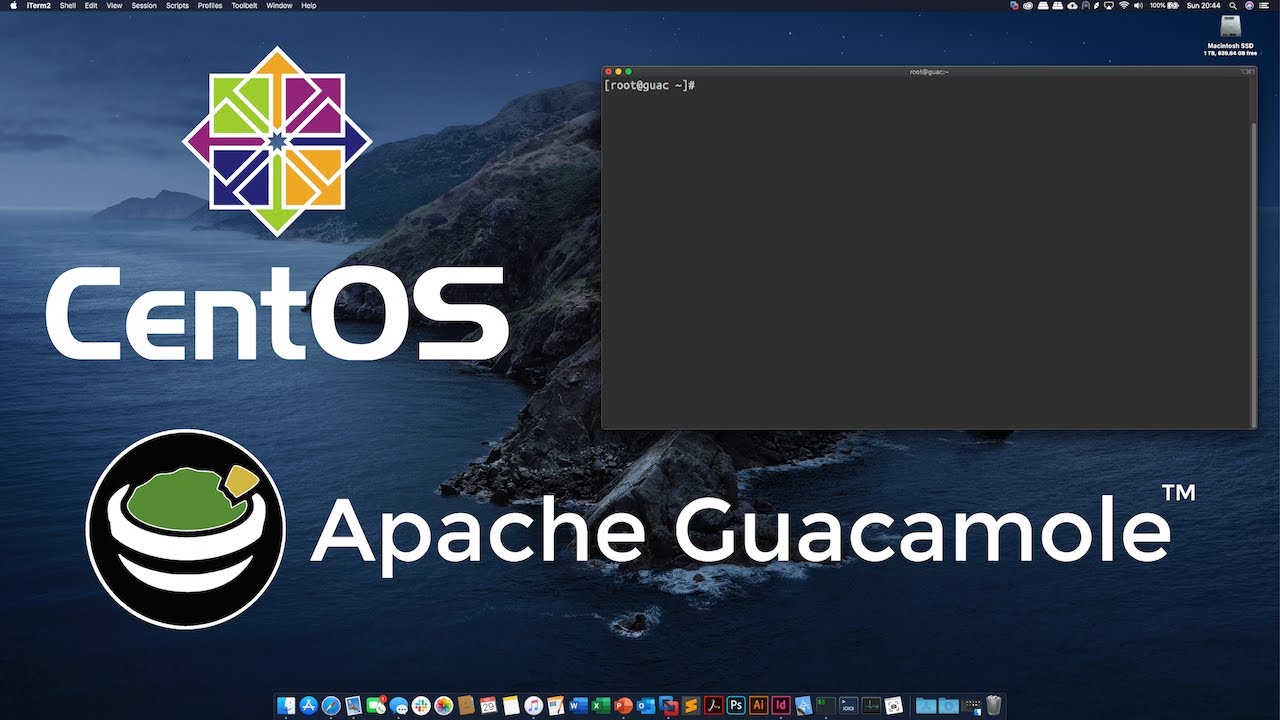Launch Illustrator from the dock
Image resolution: width=1280 pixels, height=720 pixels.
pos(758,705)
